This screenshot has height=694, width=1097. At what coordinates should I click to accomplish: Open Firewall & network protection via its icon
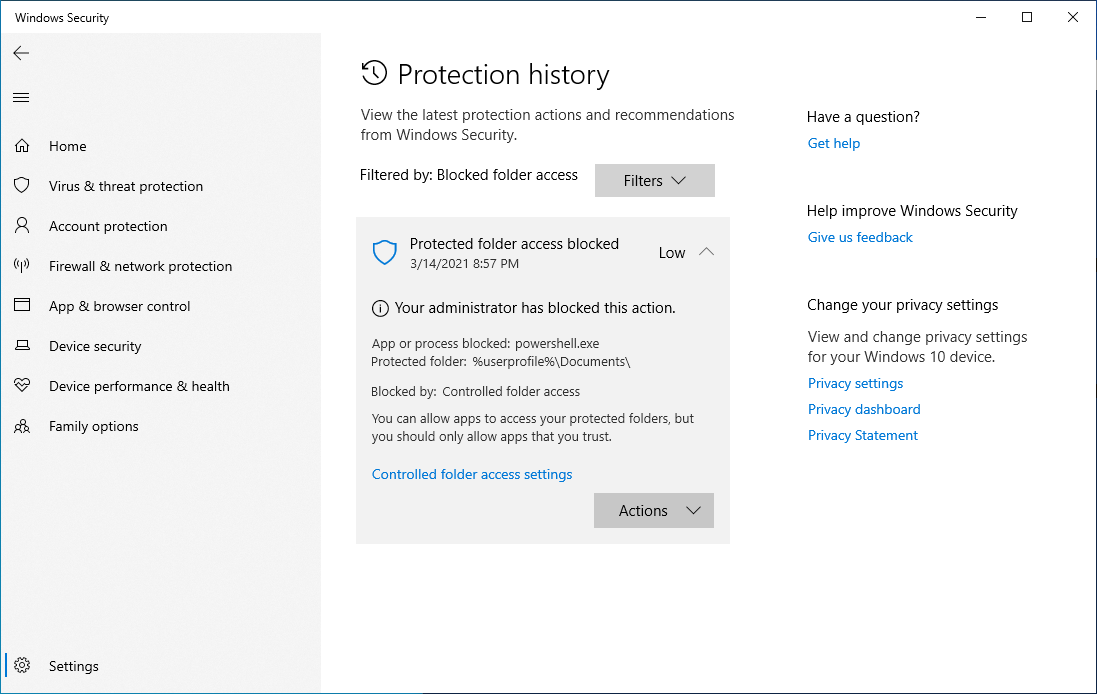[22, 266]
